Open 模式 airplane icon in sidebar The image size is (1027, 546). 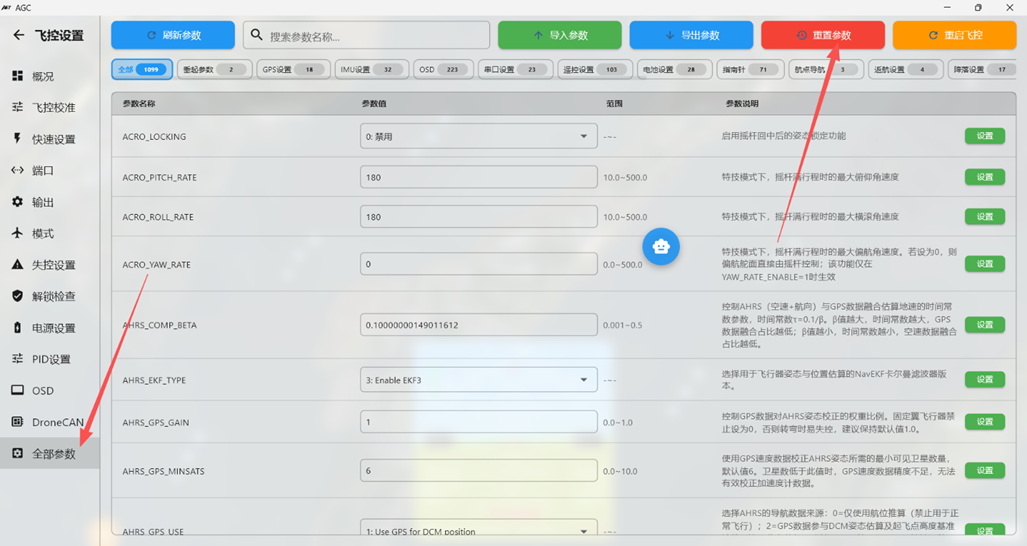17,233
